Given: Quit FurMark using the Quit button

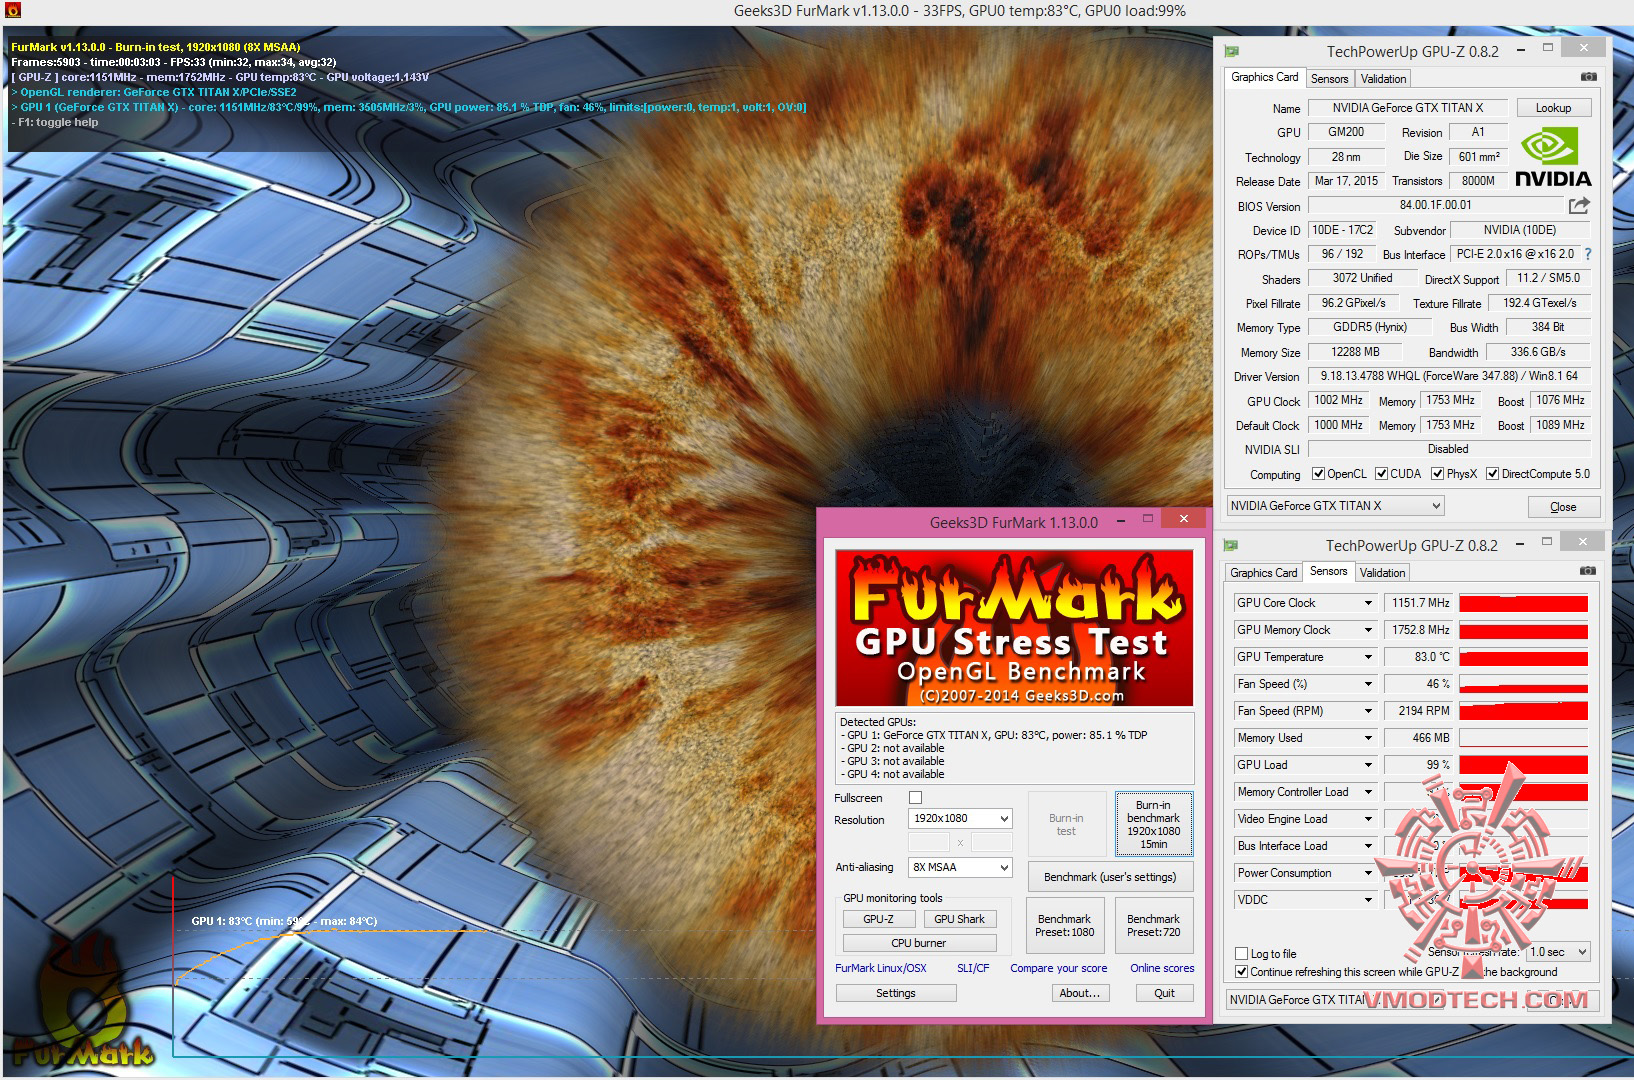Looking at the screenshot, I should pos(1165,993).
